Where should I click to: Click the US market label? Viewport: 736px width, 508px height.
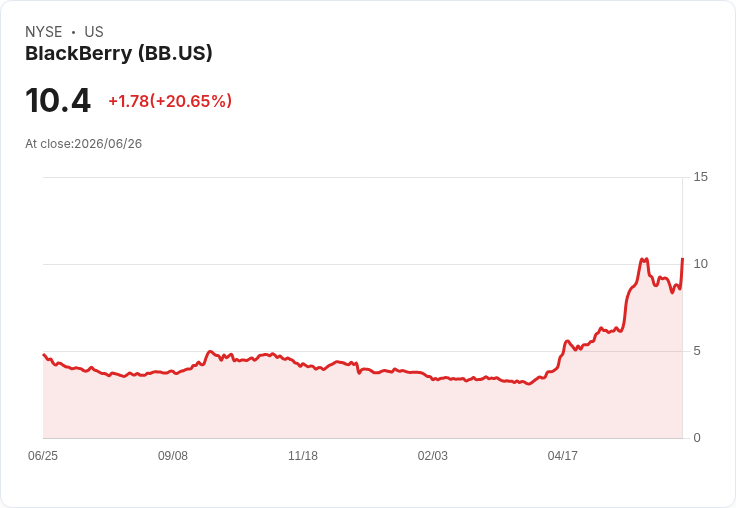point(94,32)
